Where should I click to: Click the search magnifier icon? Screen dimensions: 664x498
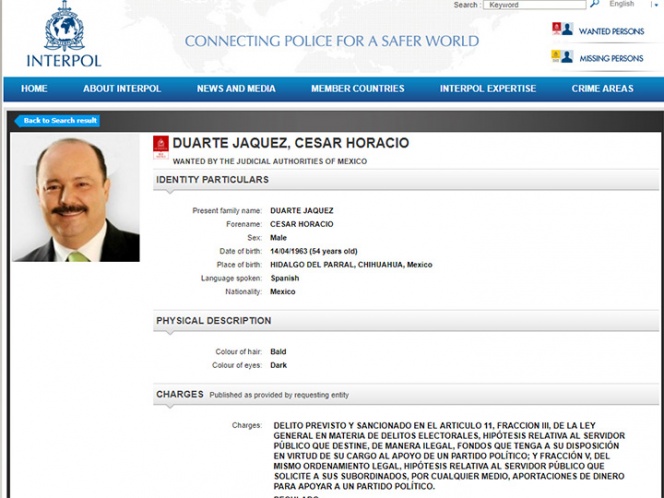(x=594, y=5)
